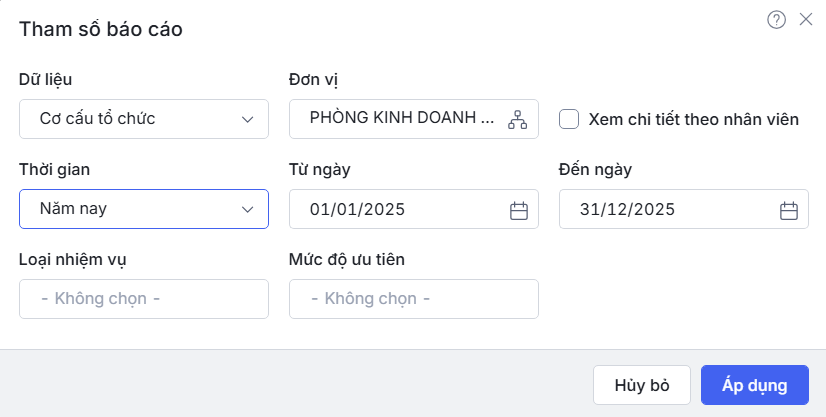Open the Loại nhiệm vụ dropdown

pos(144,298)
